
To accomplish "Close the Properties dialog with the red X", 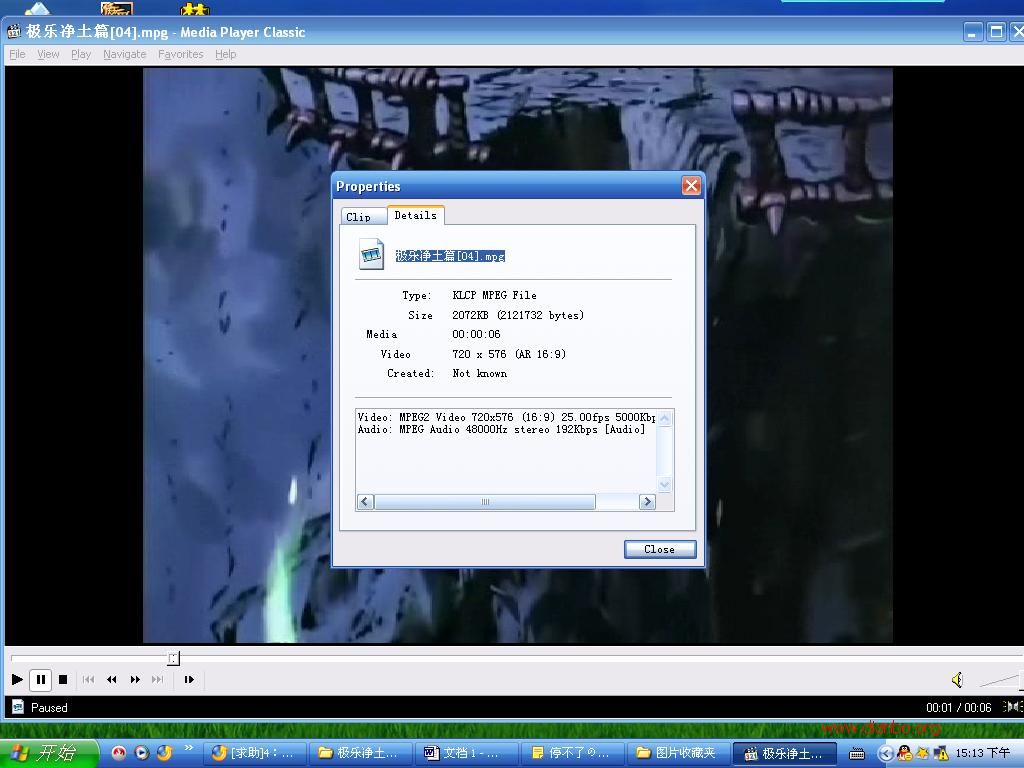I will point(691,186).
